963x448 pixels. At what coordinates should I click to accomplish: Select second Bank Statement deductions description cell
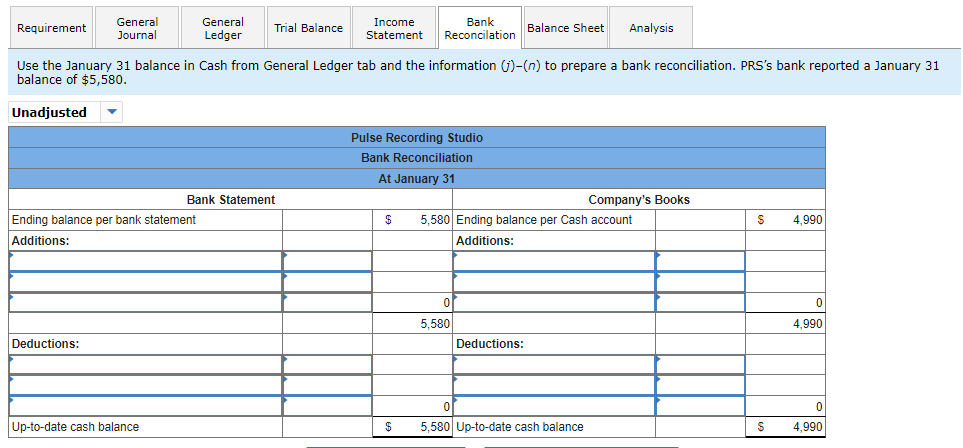click(x=146, y=385)
